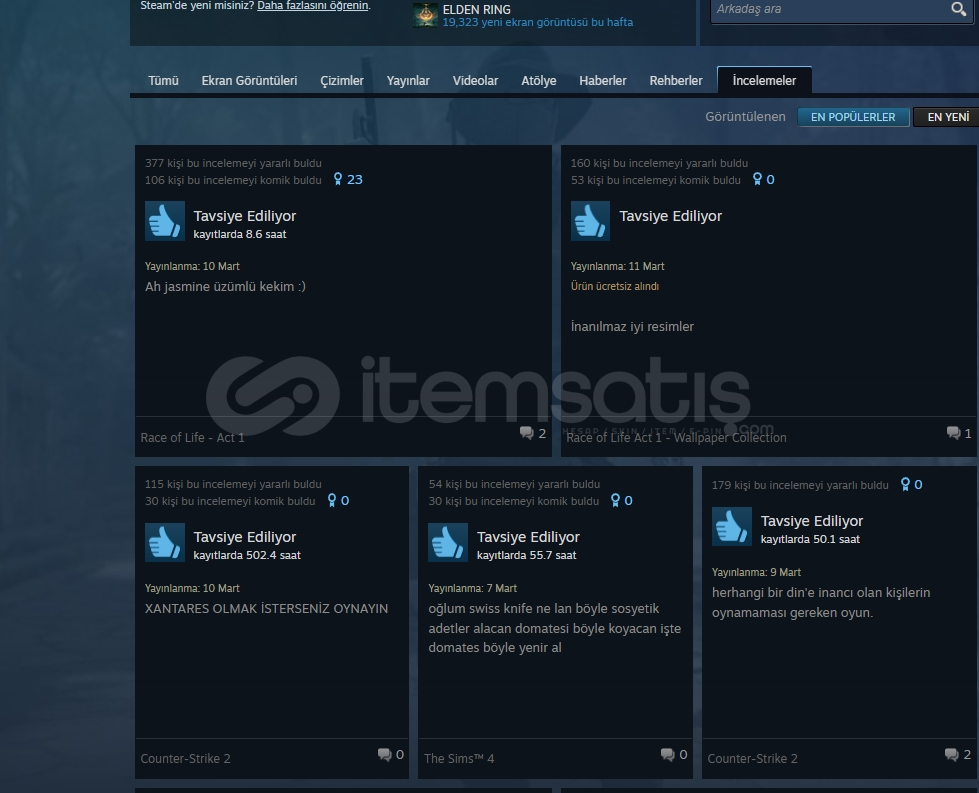The width and height of the screenshot is (979, 793).
Task: Click '53 kişi bu incelemeyi komik buldu' text
Action: pos(656,180)
